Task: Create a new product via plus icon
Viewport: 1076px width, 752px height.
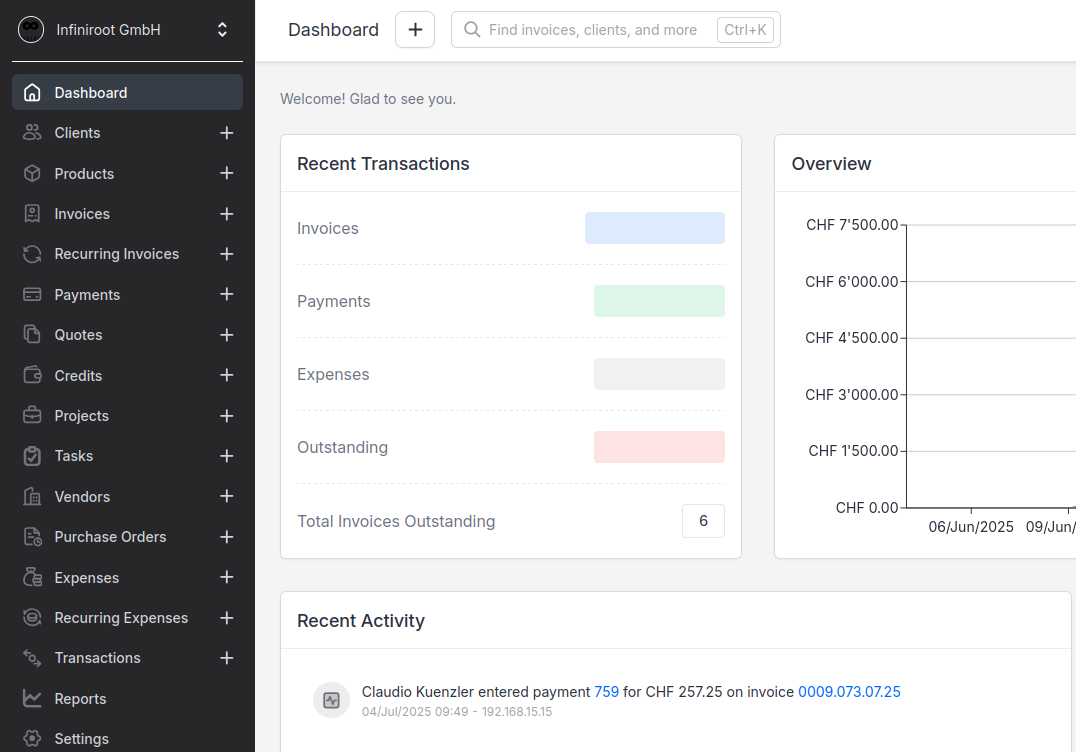Action: click(226, 174)
